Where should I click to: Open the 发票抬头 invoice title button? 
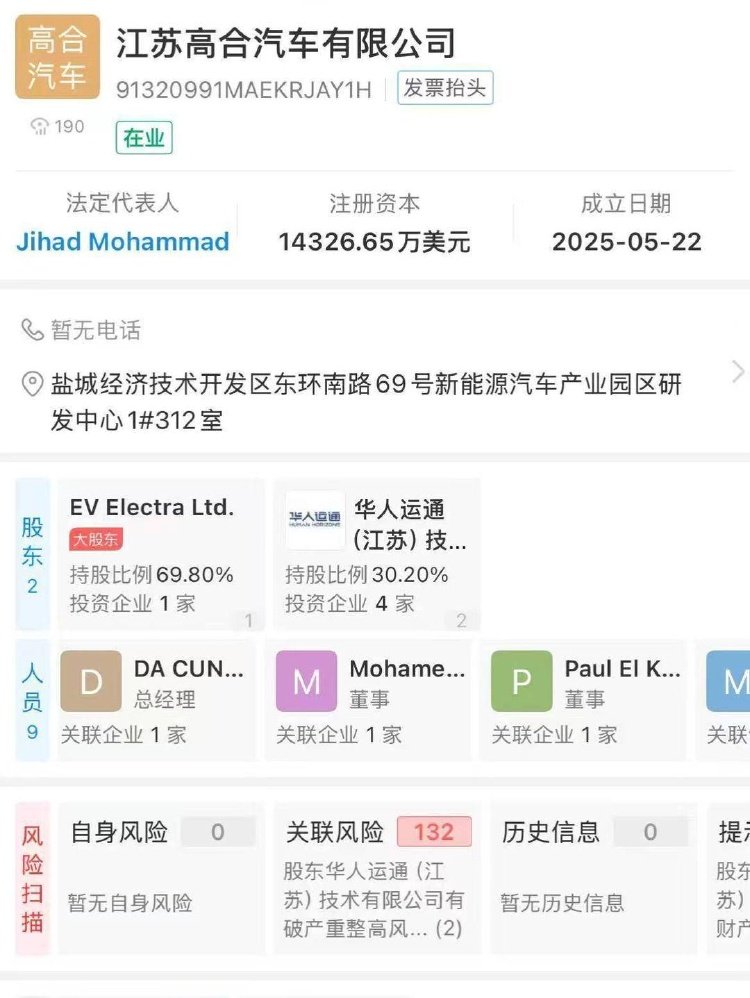click(x=445, y=88)
